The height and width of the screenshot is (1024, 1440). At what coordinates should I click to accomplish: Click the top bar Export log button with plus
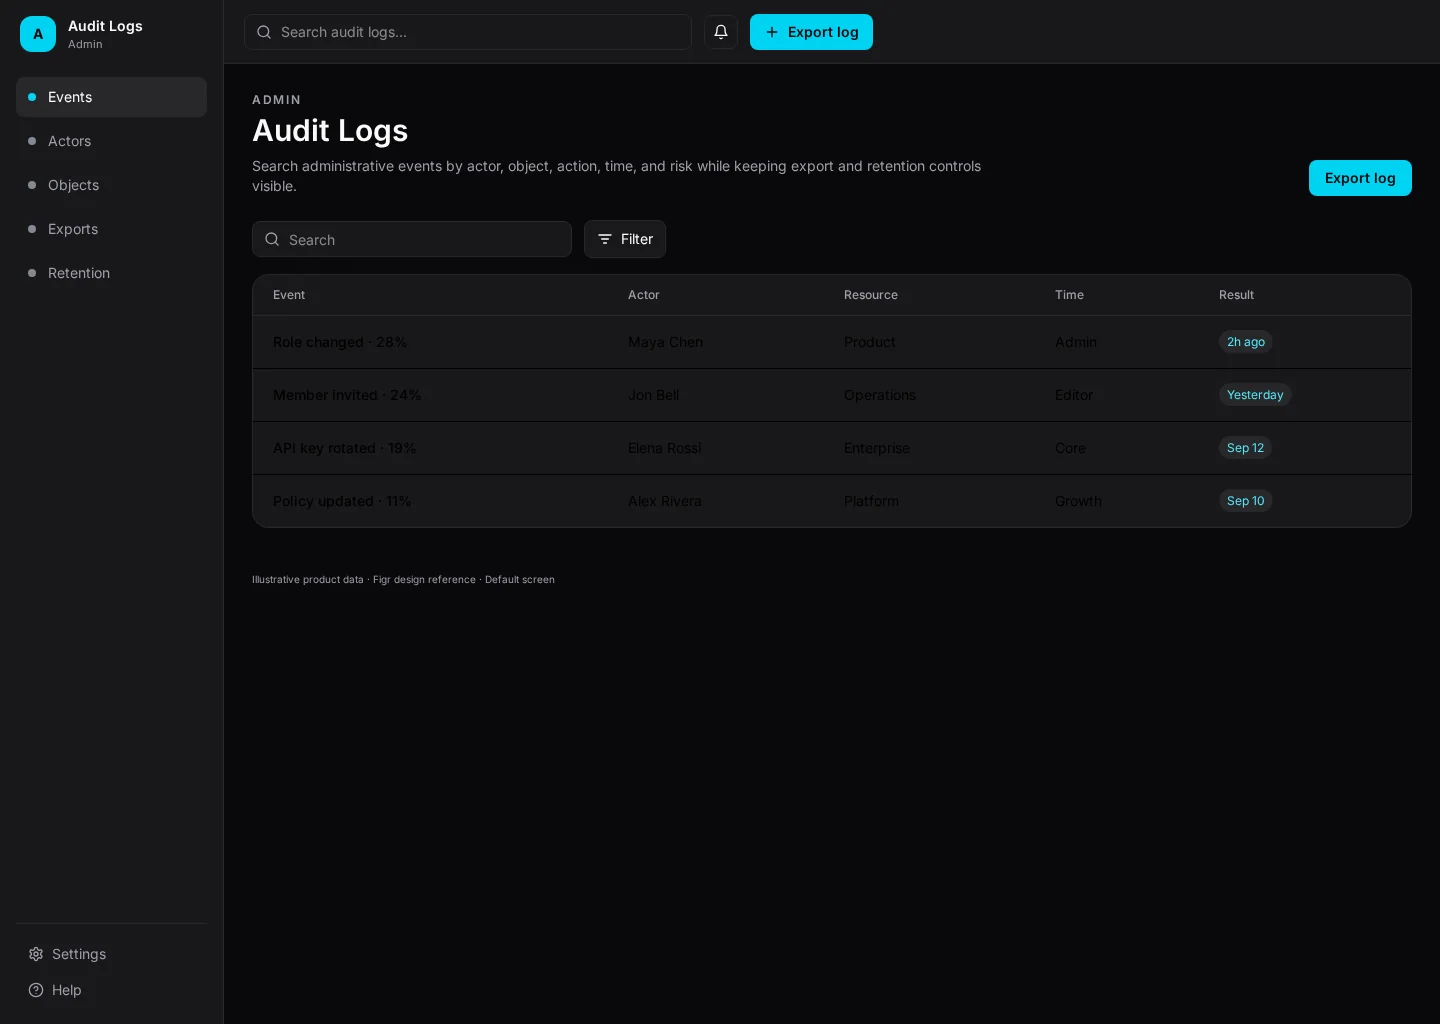point(811,32)
